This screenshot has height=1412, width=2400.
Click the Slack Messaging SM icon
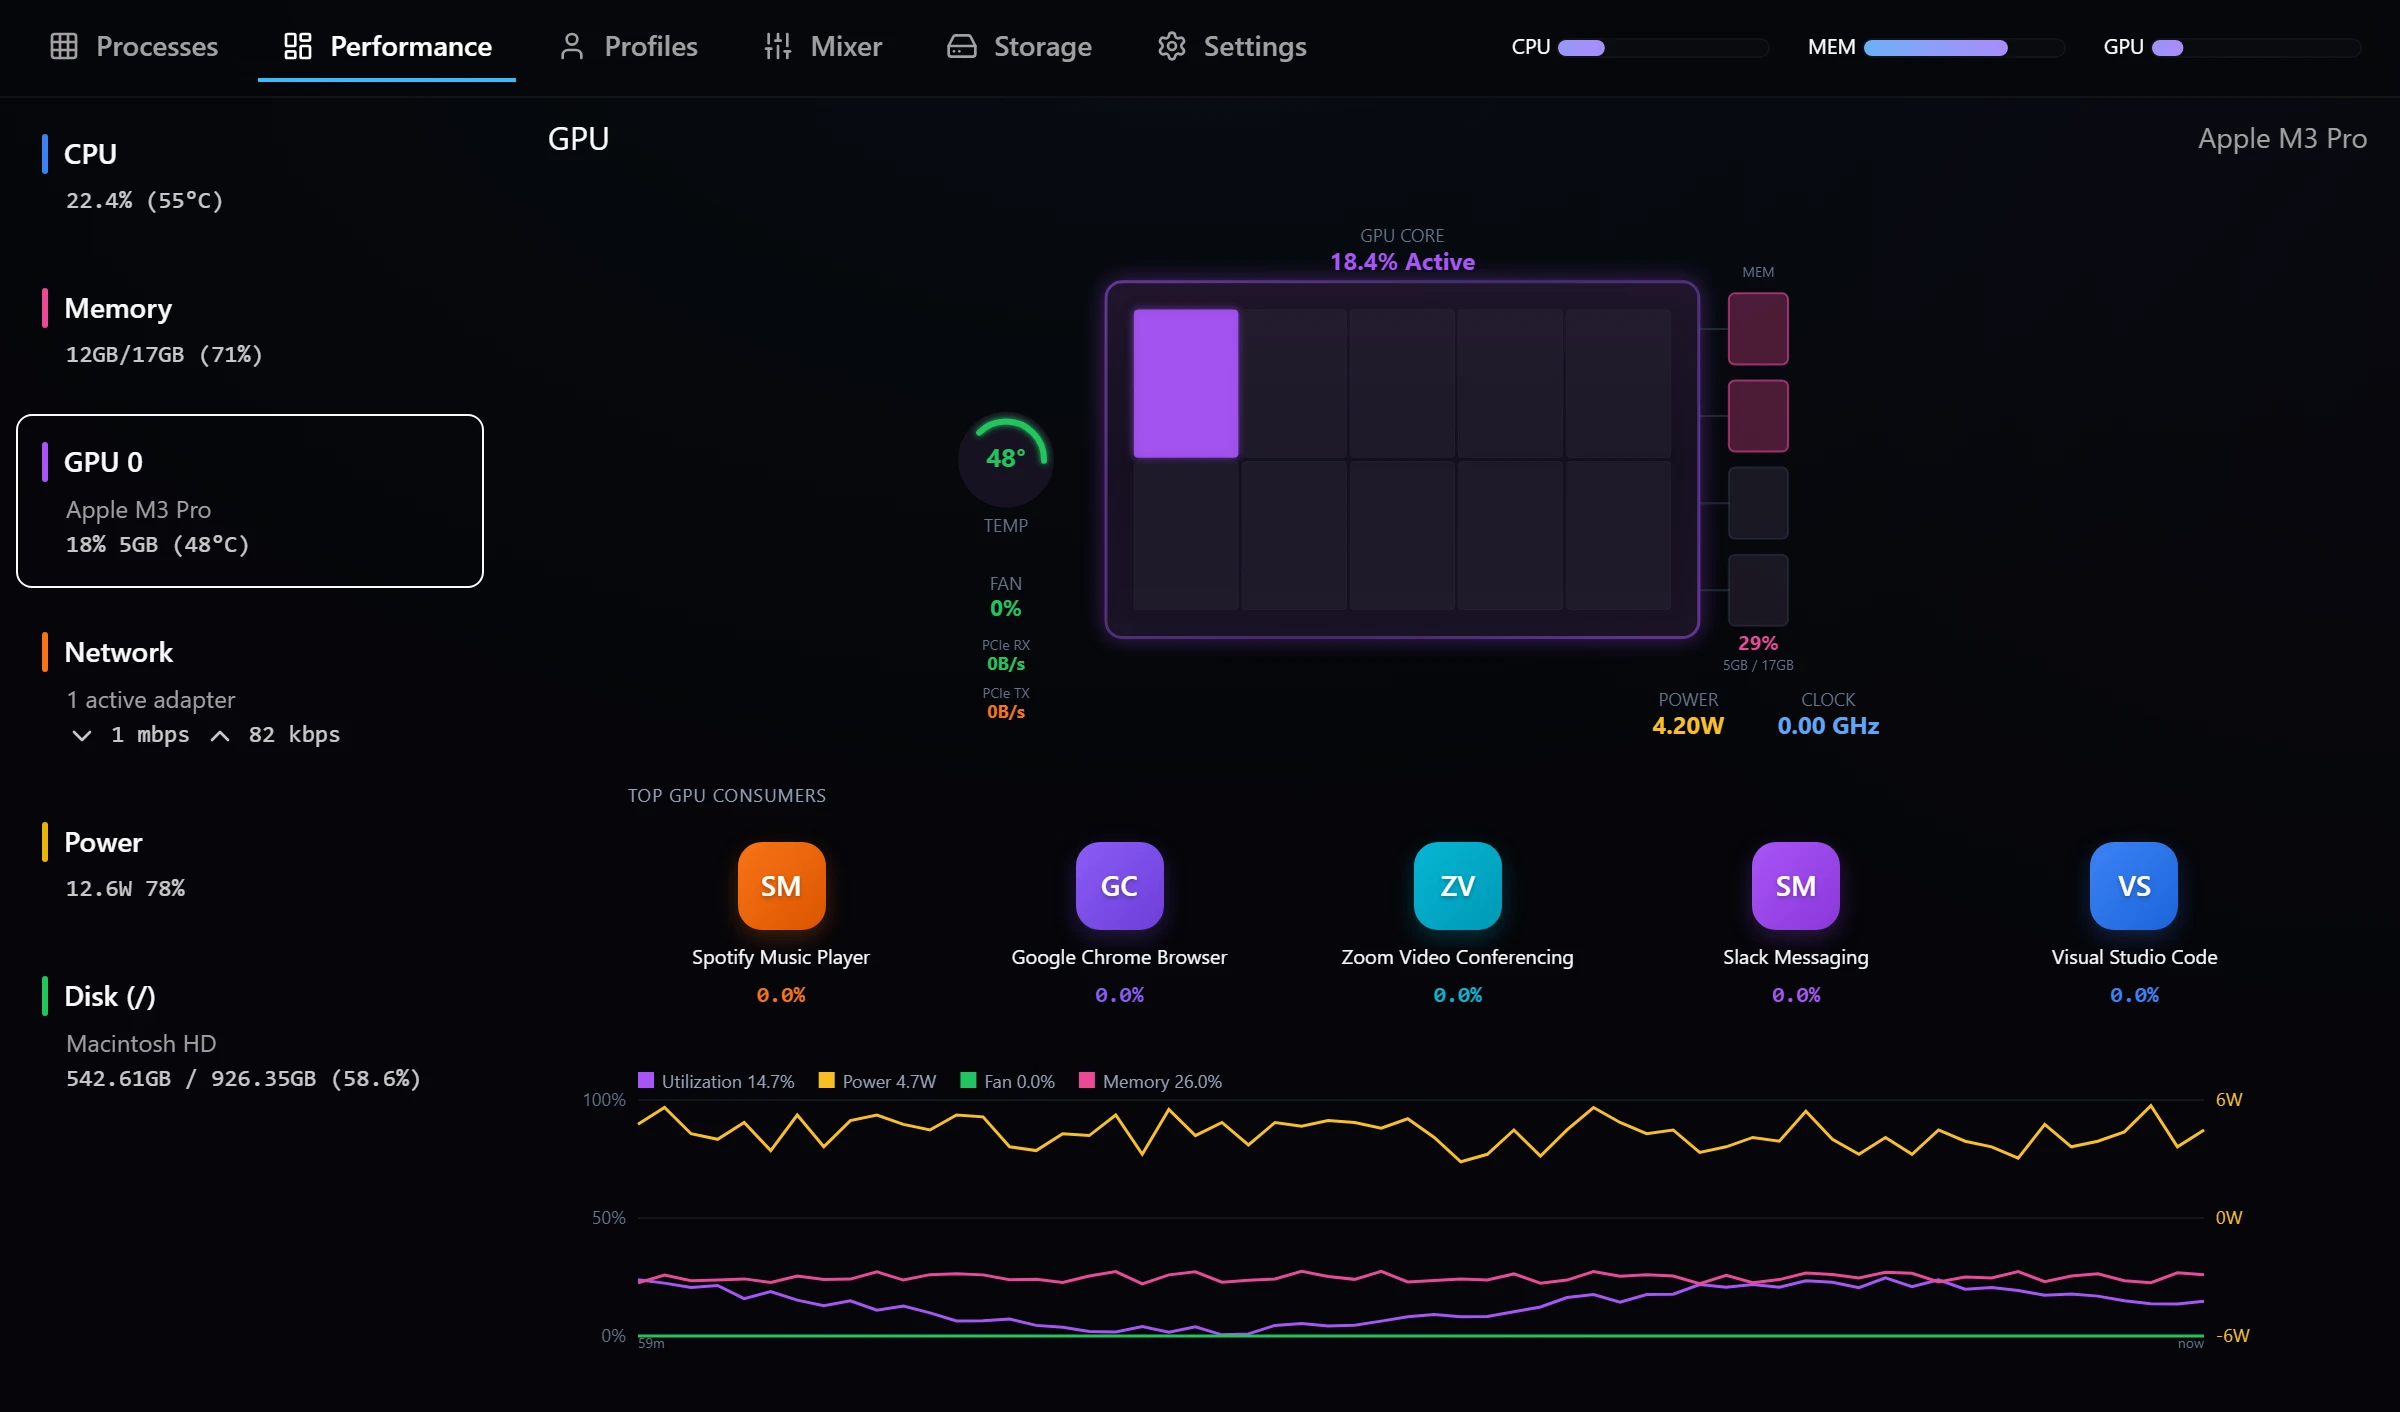(1795, 886)
